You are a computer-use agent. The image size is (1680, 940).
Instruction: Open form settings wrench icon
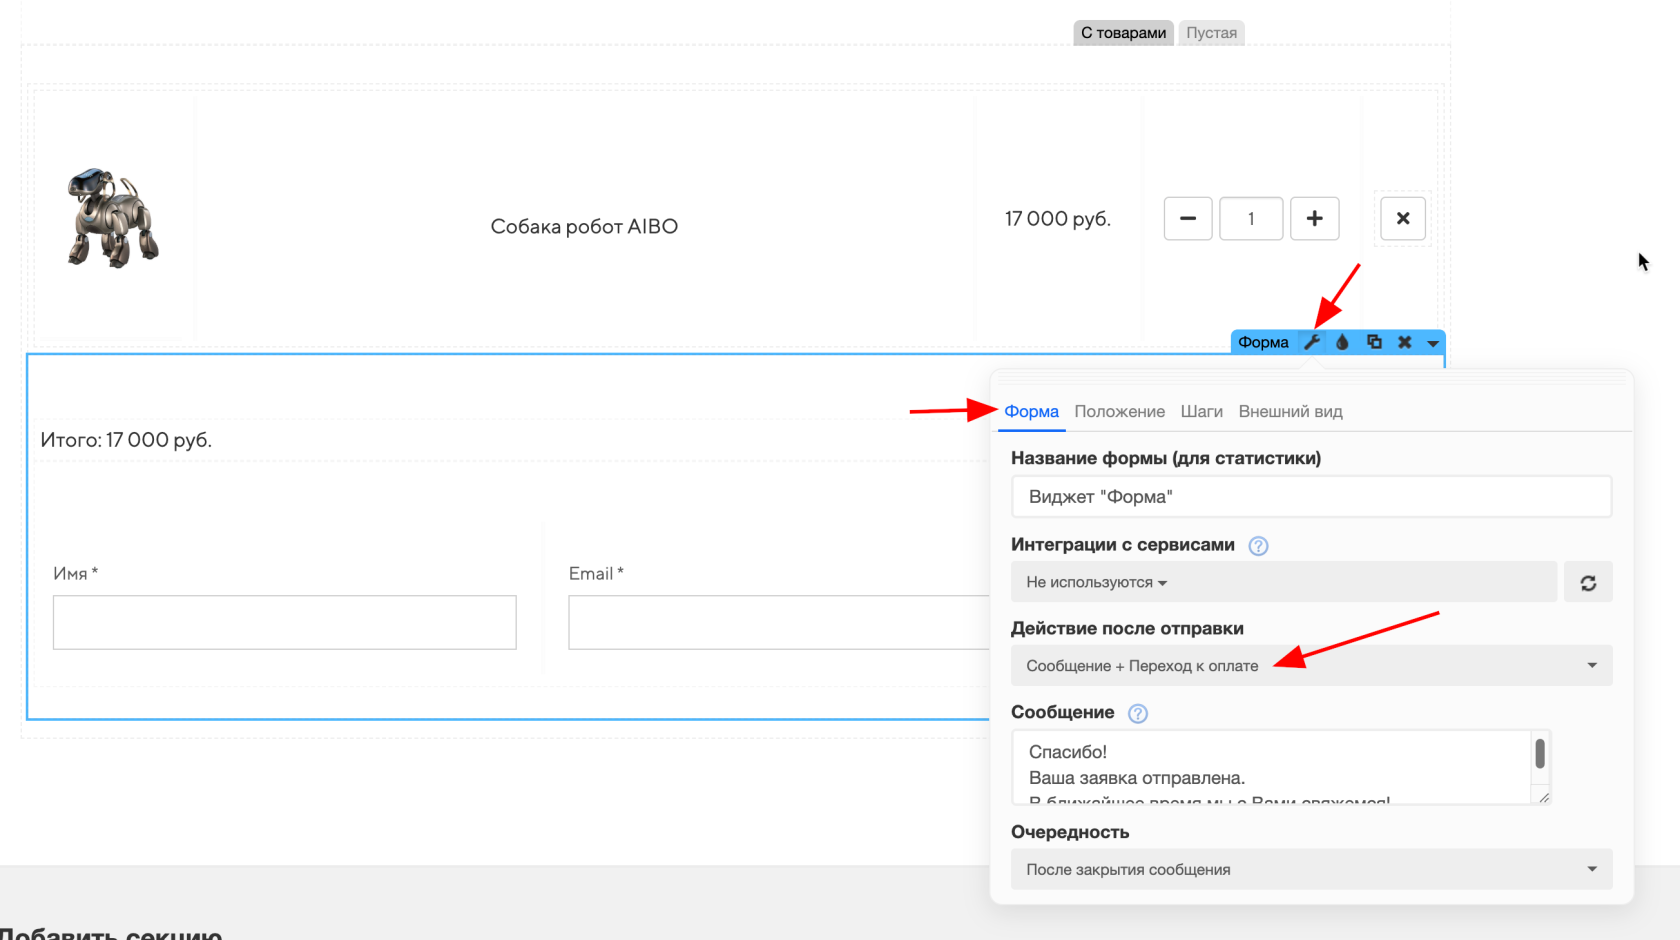tap(1312, 342)
